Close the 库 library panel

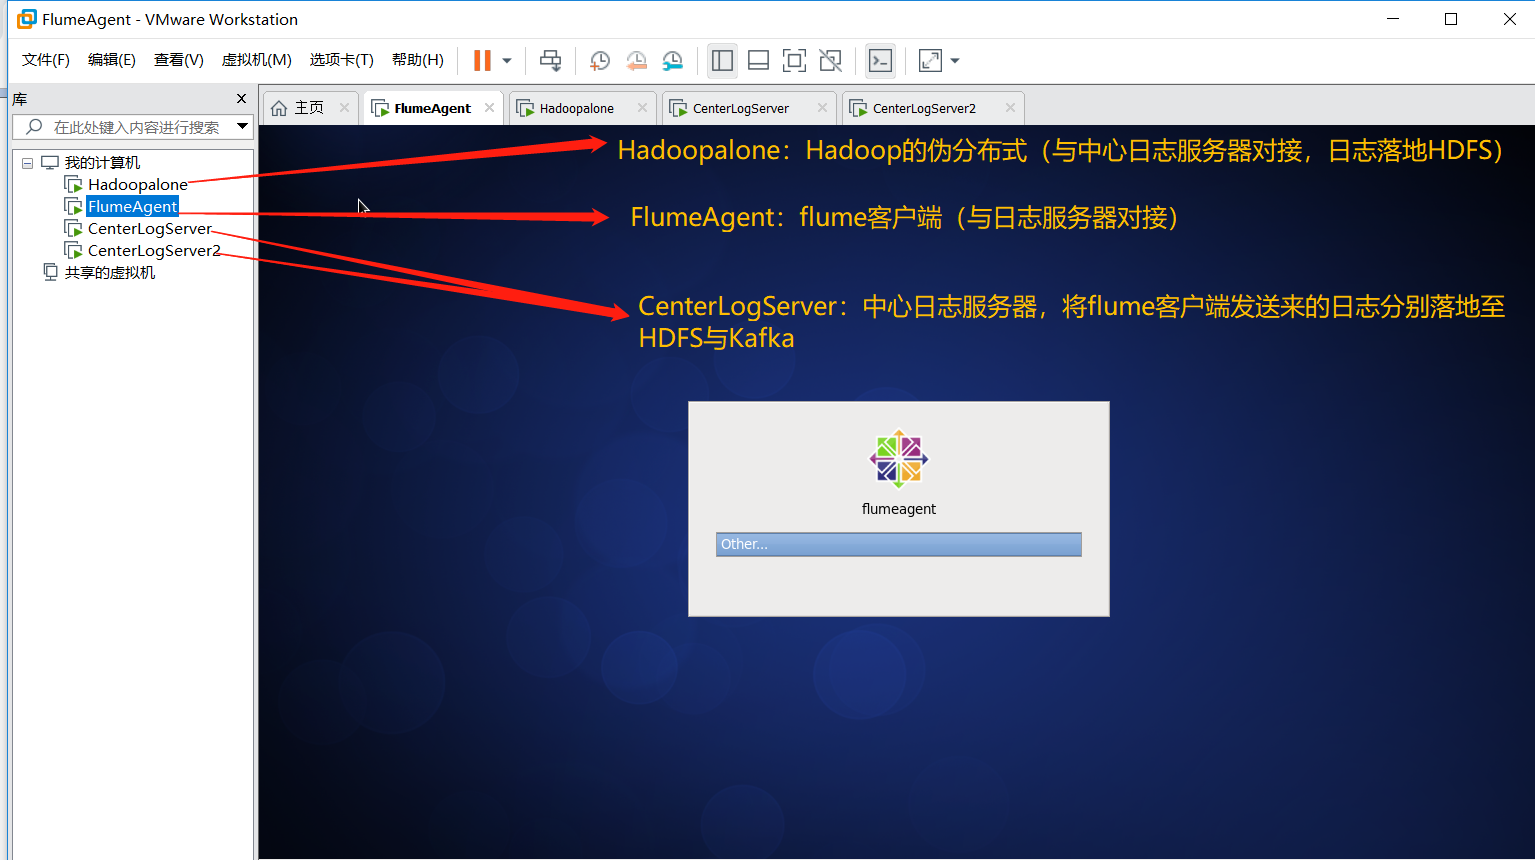241,98
